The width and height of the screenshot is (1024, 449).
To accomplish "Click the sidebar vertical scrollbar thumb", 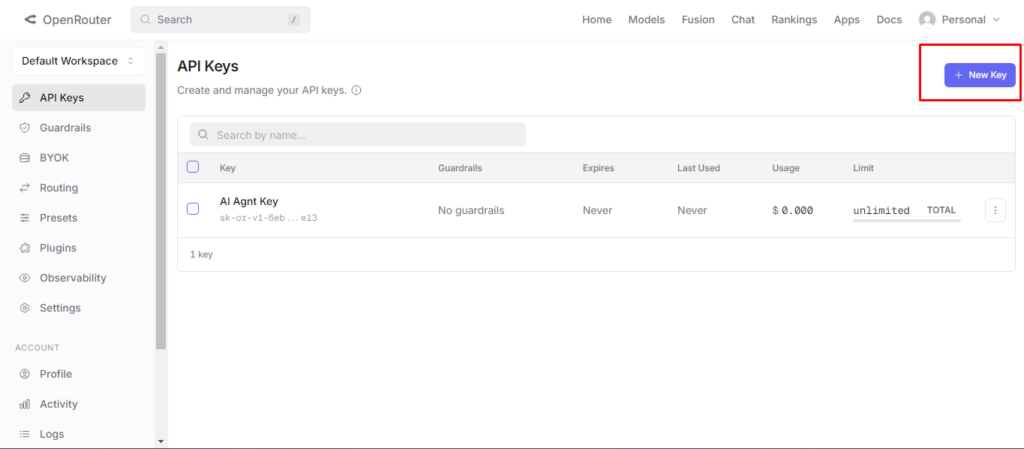I will [161, 201].
